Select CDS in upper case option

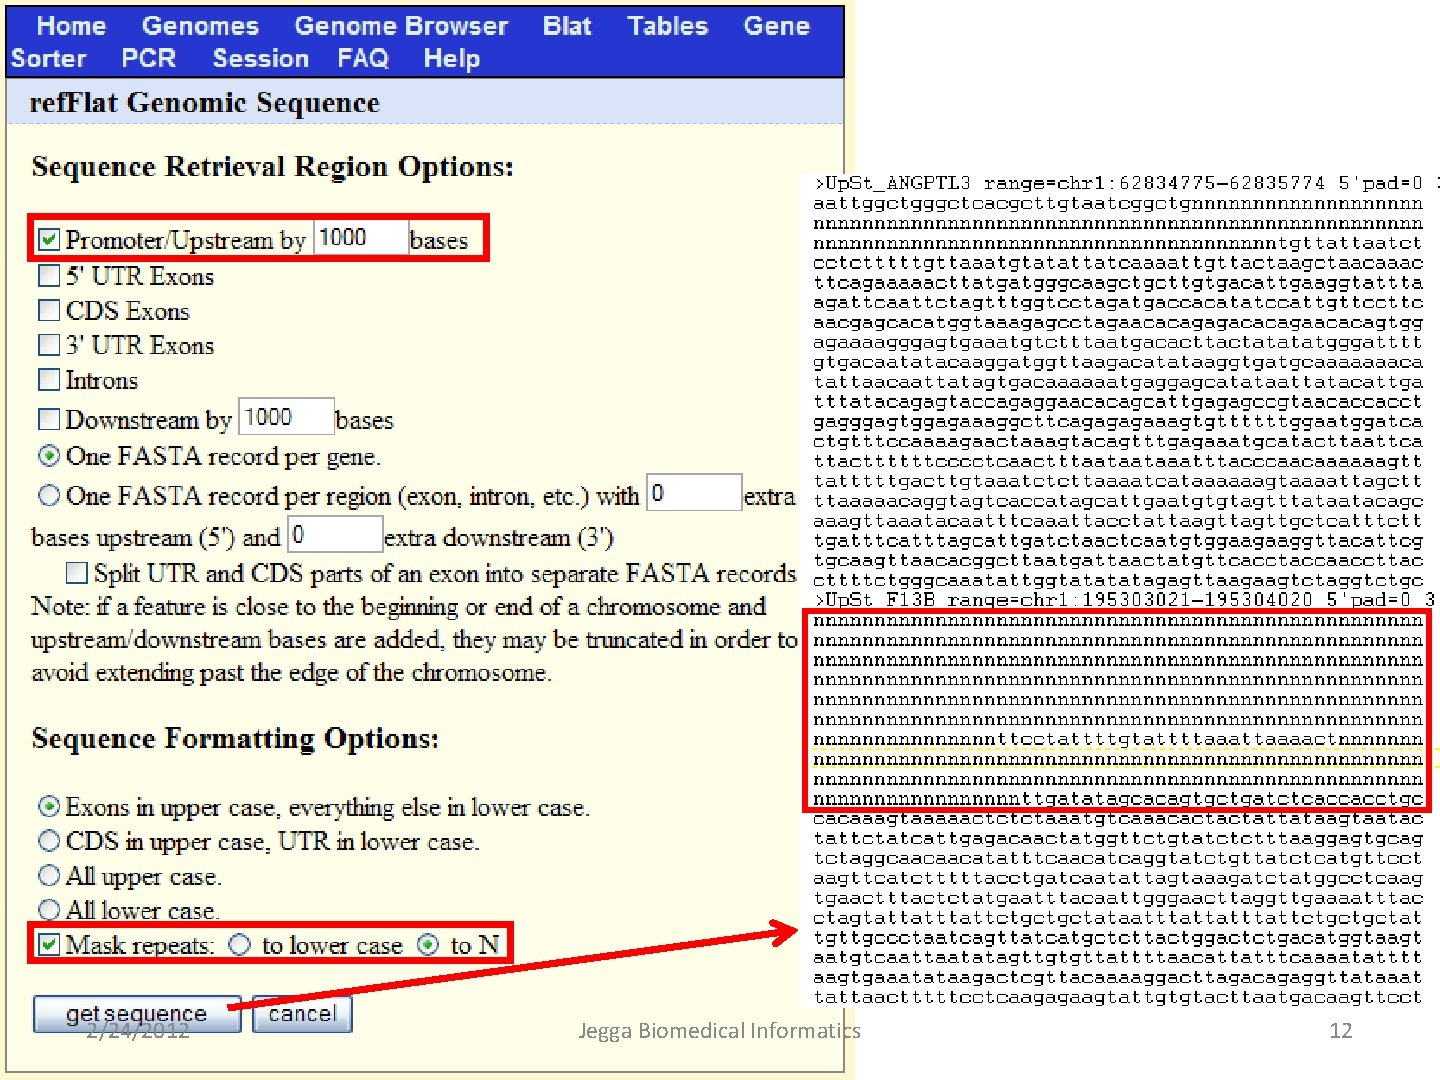tap(49, 840)
